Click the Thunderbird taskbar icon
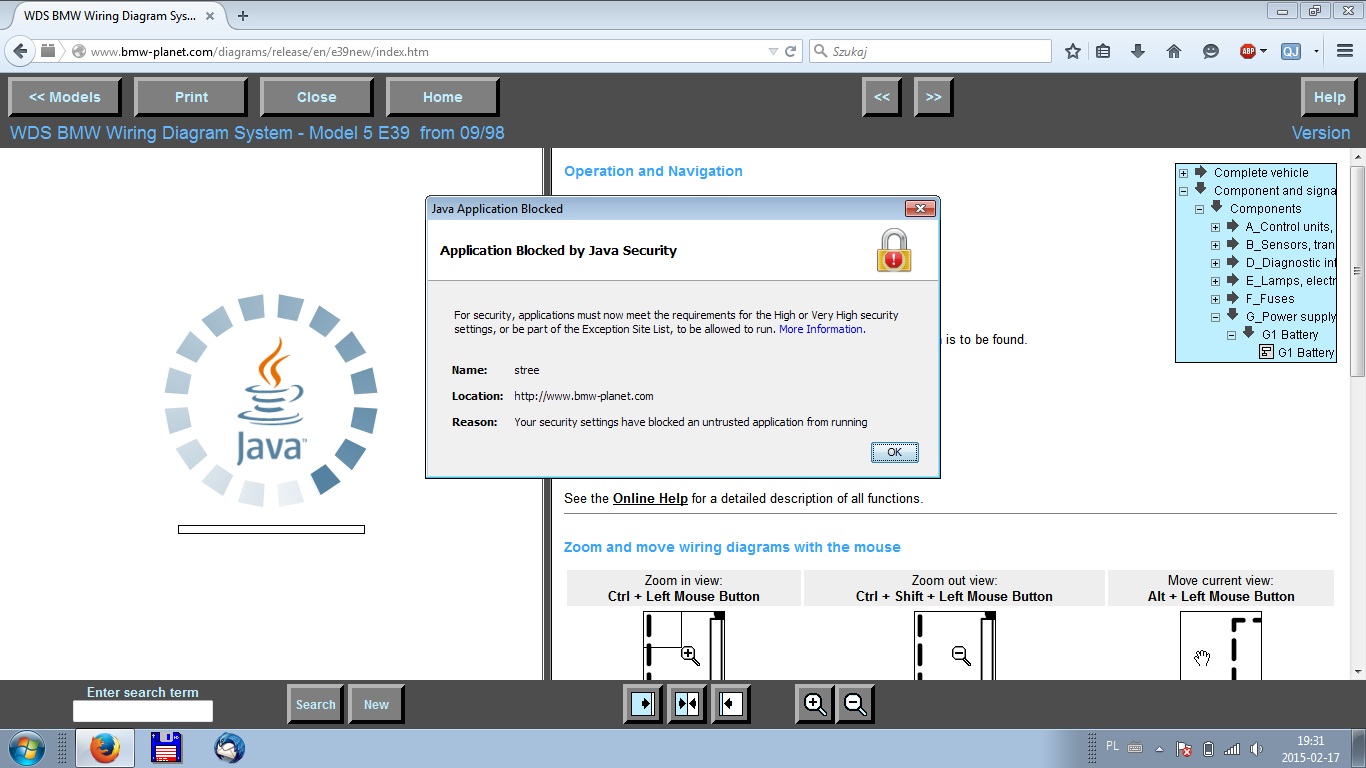Viewport: 1366px width, 768px height. (x=229, y=748)
